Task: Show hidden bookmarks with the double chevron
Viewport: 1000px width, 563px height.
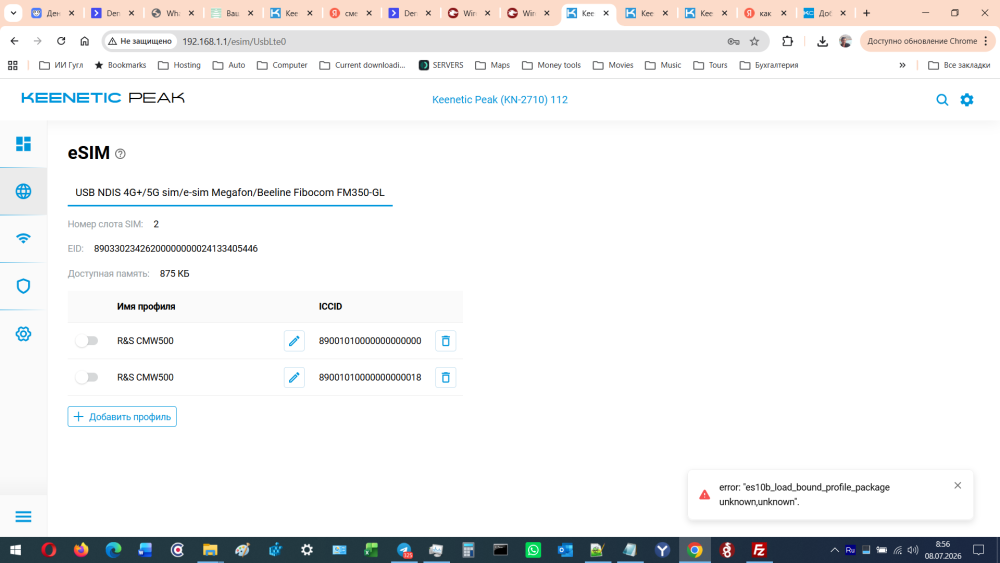Action: pyautogui.click(x=902, y=65)
